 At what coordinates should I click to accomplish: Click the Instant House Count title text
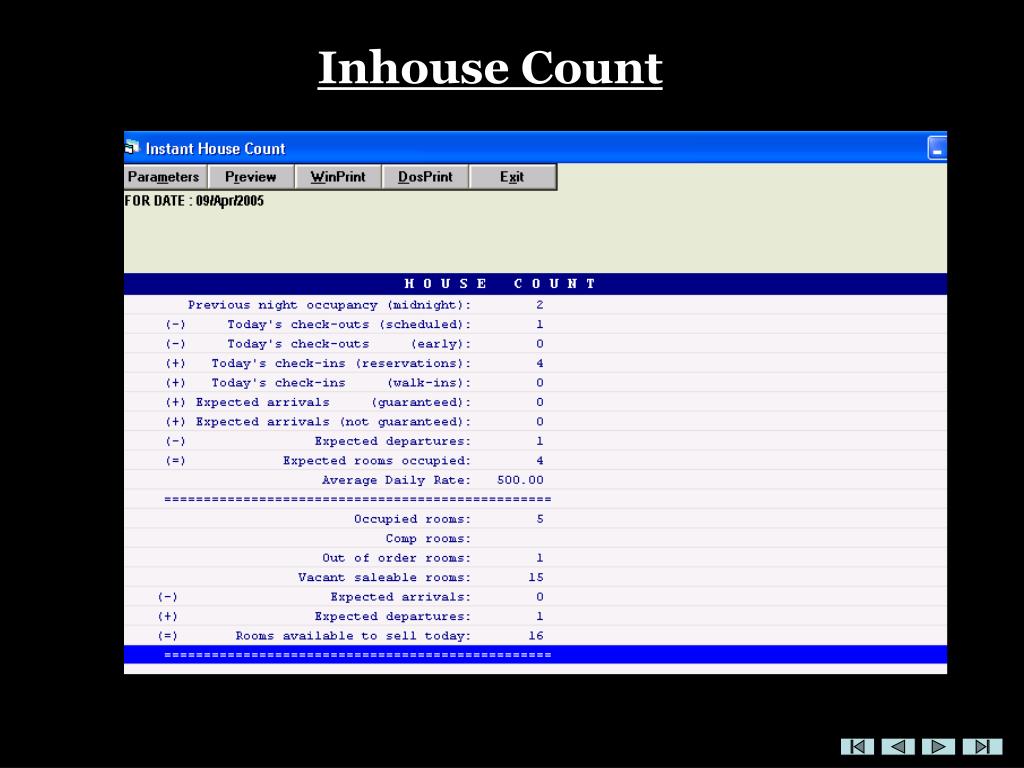[x=216, y=149]
